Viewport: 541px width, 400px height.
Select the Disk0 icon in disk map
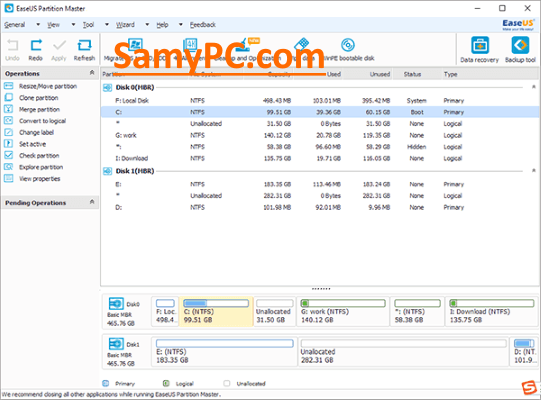tap(116, 304)
